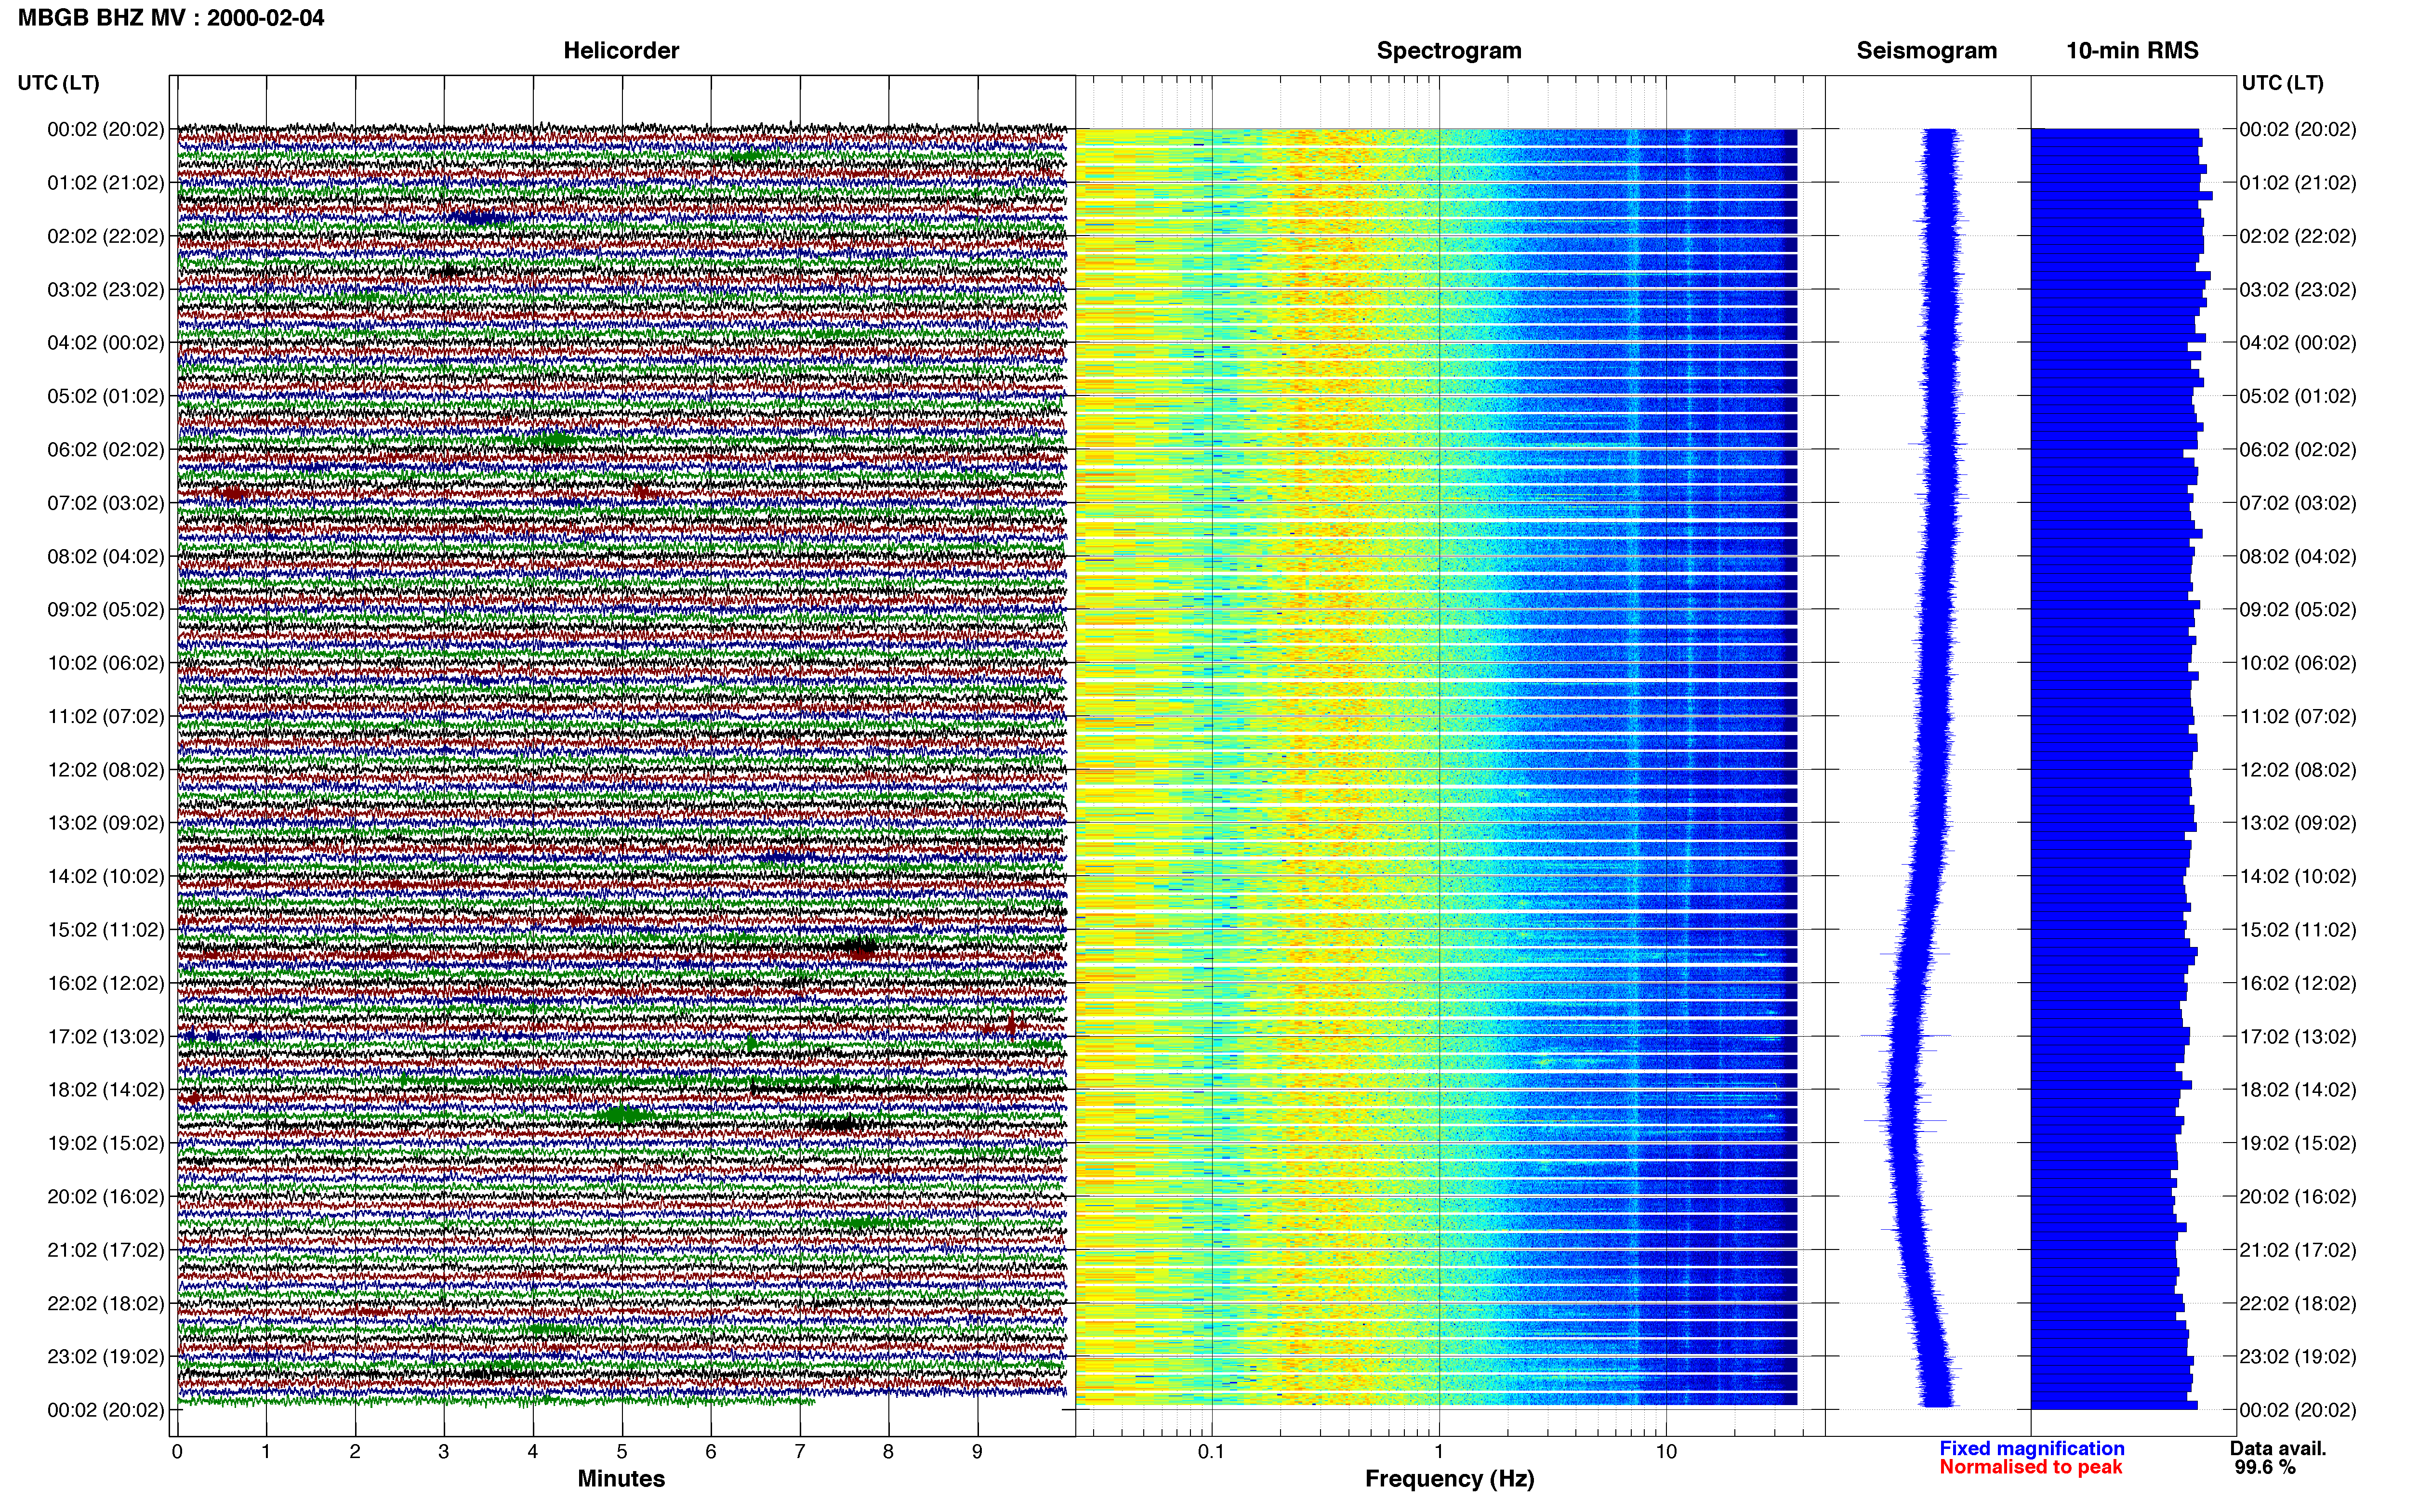The image size is (2418, 1512).
Task: Click the '0.1' tick on Frequency axis
Action: [1211, 1452]
